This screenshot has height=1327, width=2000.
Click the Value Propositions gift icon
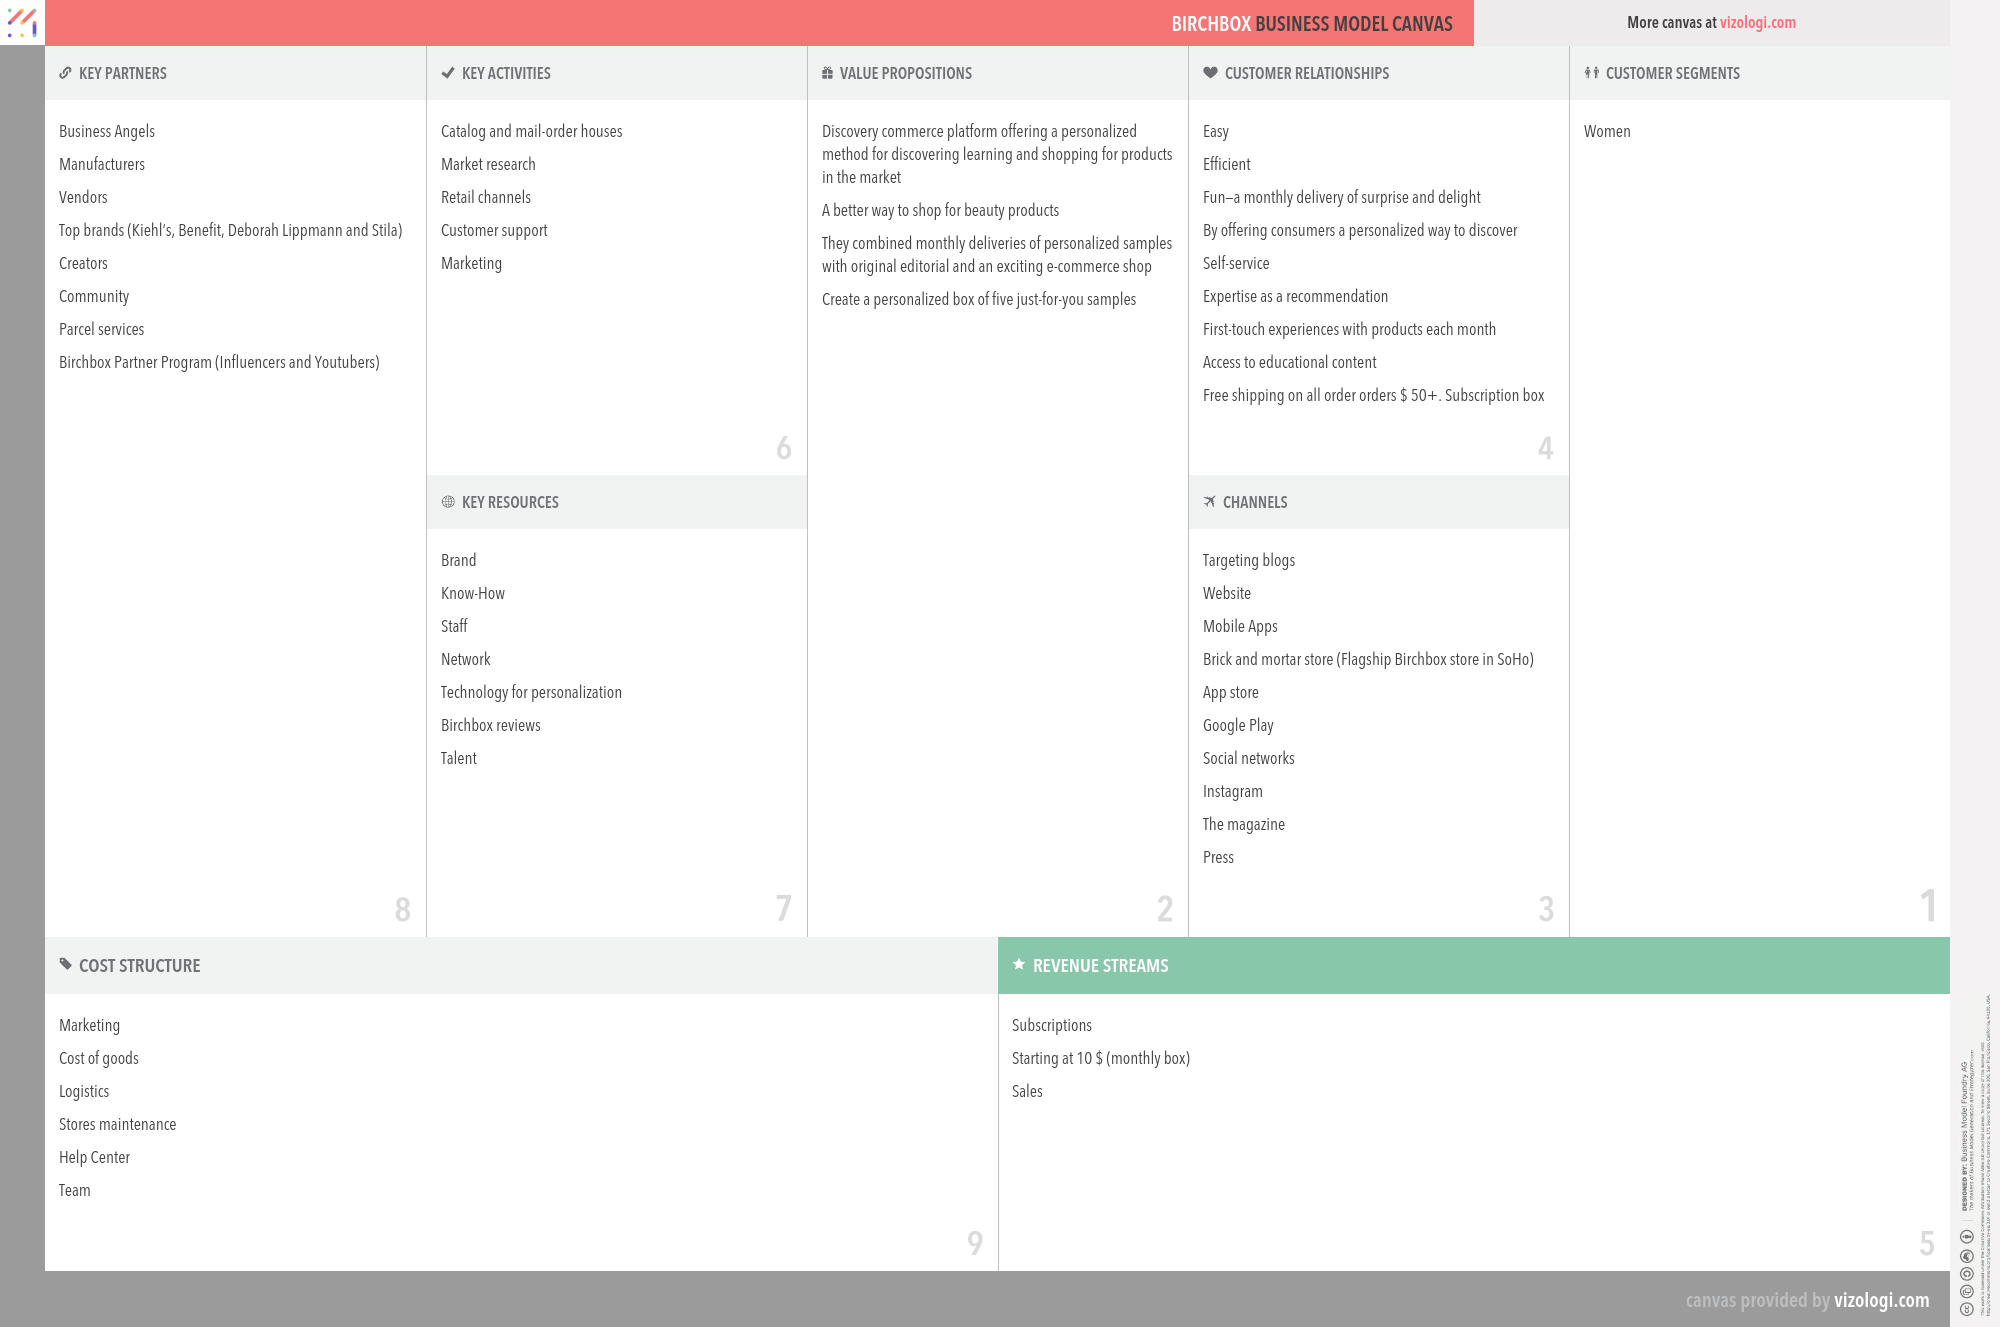coord(827,73)
